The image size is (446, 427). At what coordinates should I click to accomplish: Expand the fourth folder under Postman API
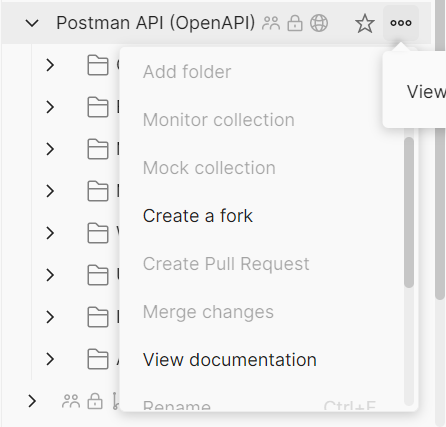[x=50, y=191]
